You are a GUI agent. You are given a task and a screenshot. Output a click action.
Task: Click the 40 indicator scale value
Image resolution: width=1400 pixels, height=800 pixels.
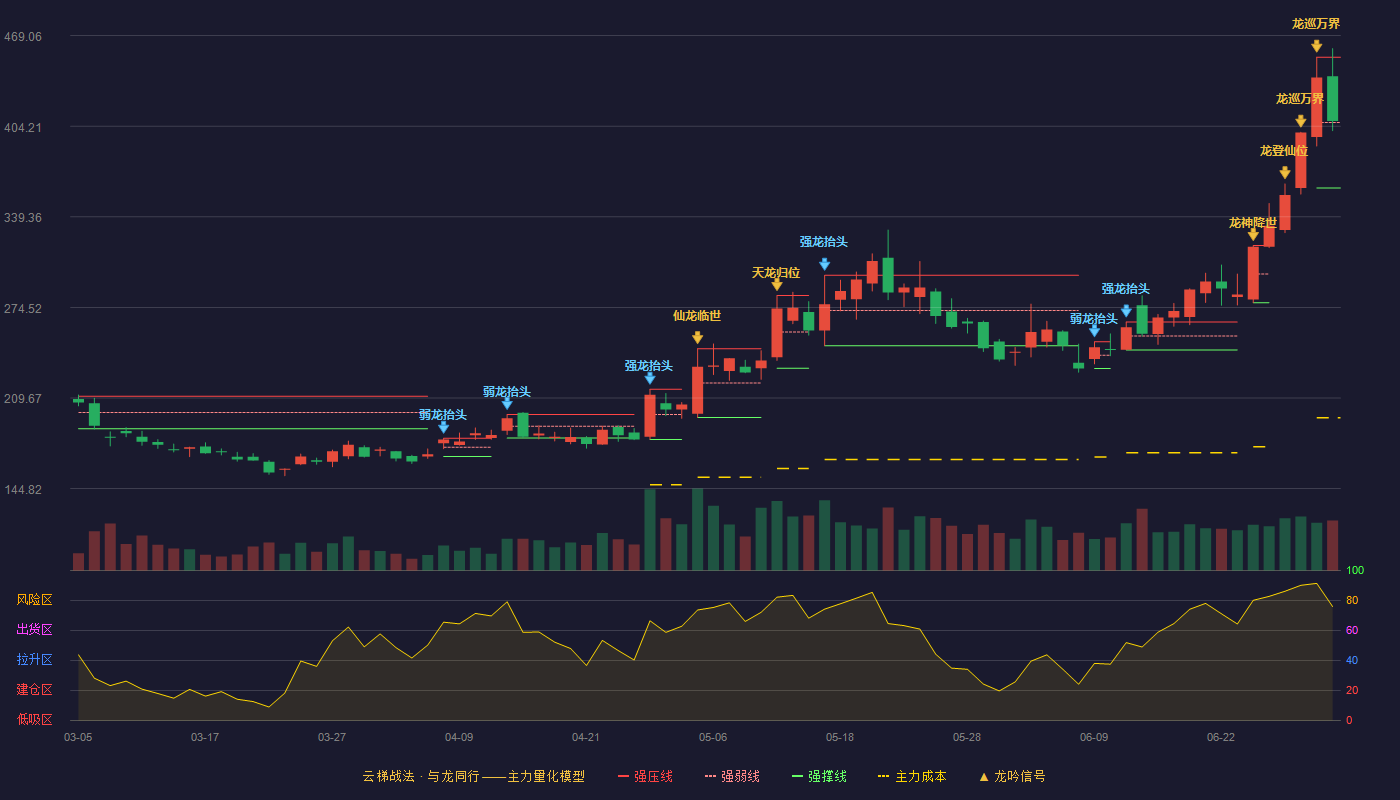coord(1352,661)
